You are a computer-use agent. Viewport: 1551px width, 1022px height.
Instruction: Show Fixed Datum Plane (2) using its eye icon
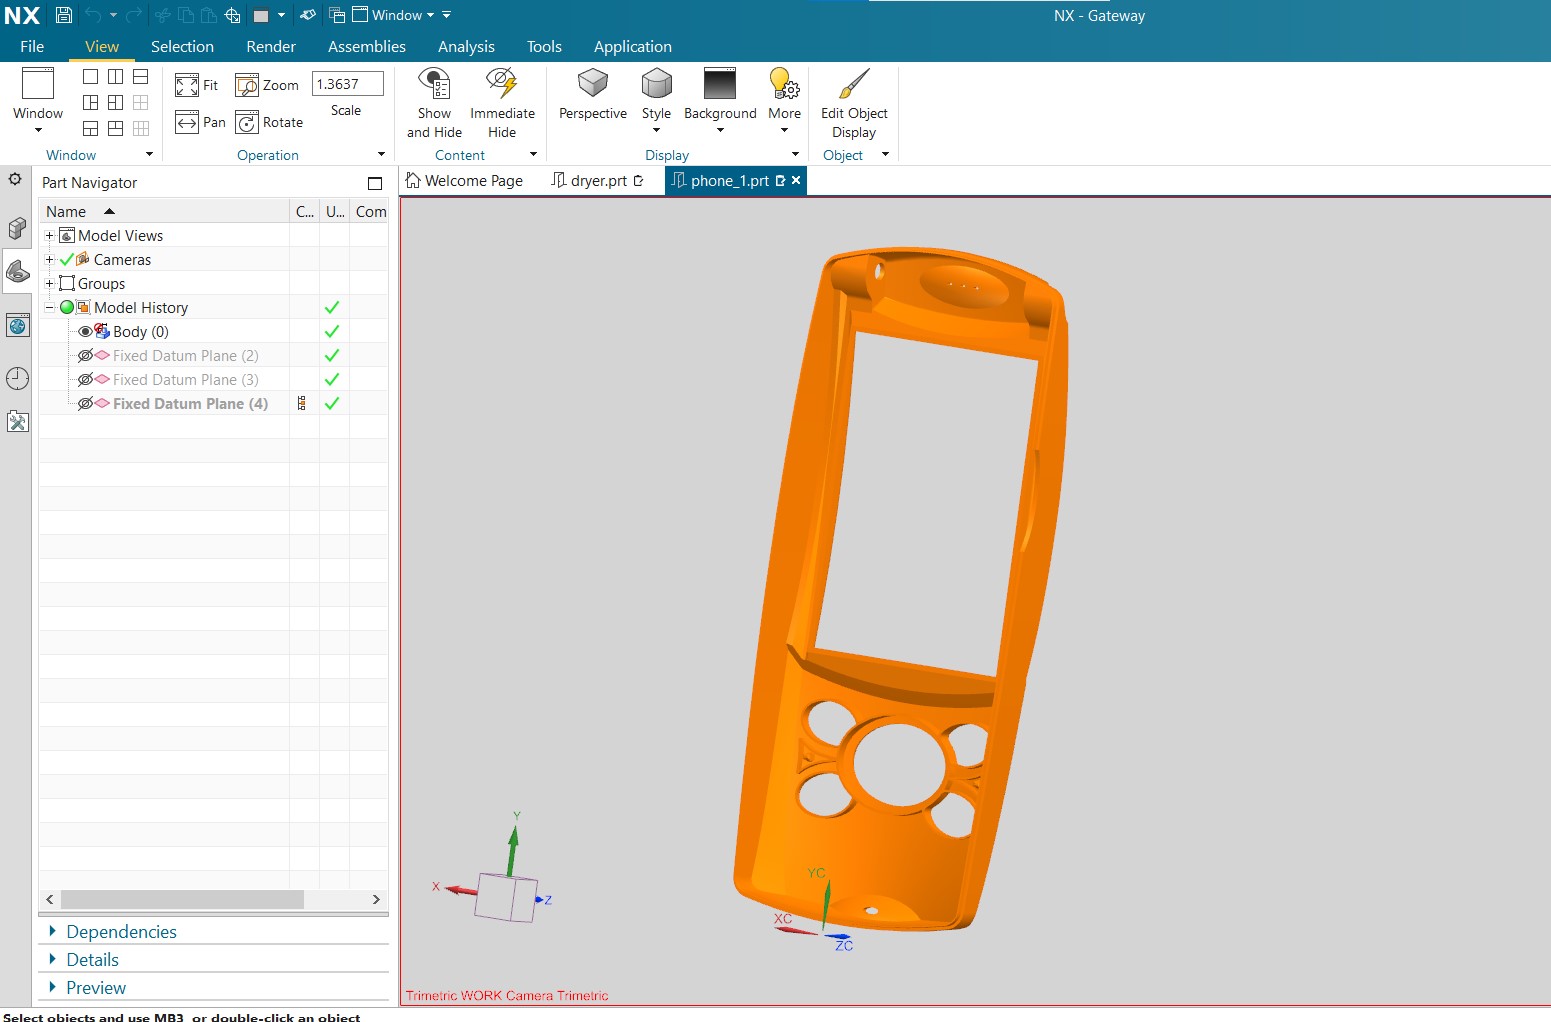(85, 355)
